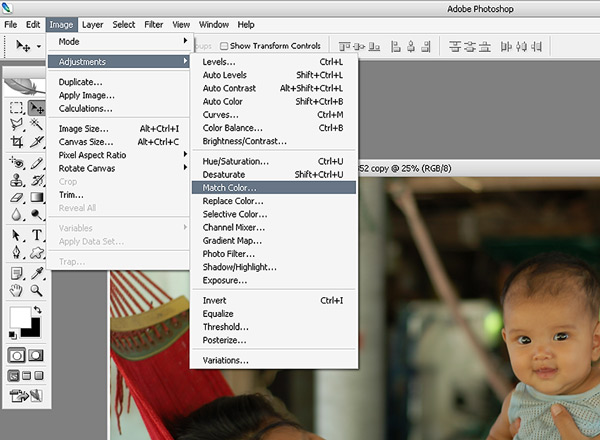Screen dimensions: 600x440
Task: Switch to Standard Mode editing
Action: click(x=16, y=355)
